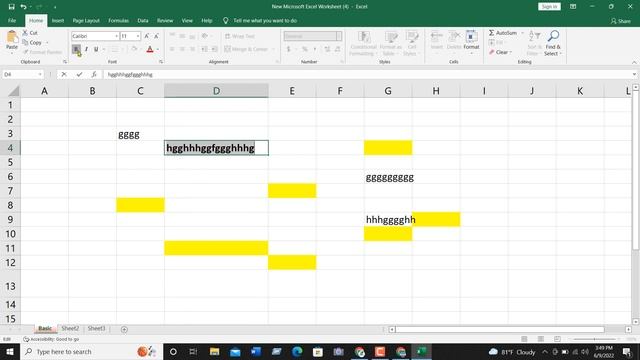Open the number format dropdown
The height and width of the screenshot is (360, 640).
pyautogui.click(x=338, y=36)
